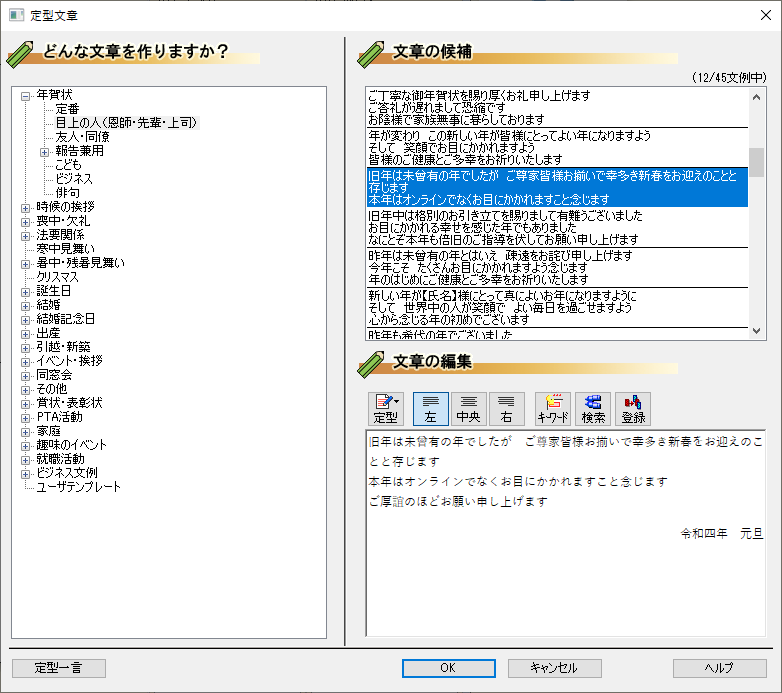The height and width of the screenshot is (693, 782).
Task: Select 俳句 tree item
Action: (x=67, y=192)
